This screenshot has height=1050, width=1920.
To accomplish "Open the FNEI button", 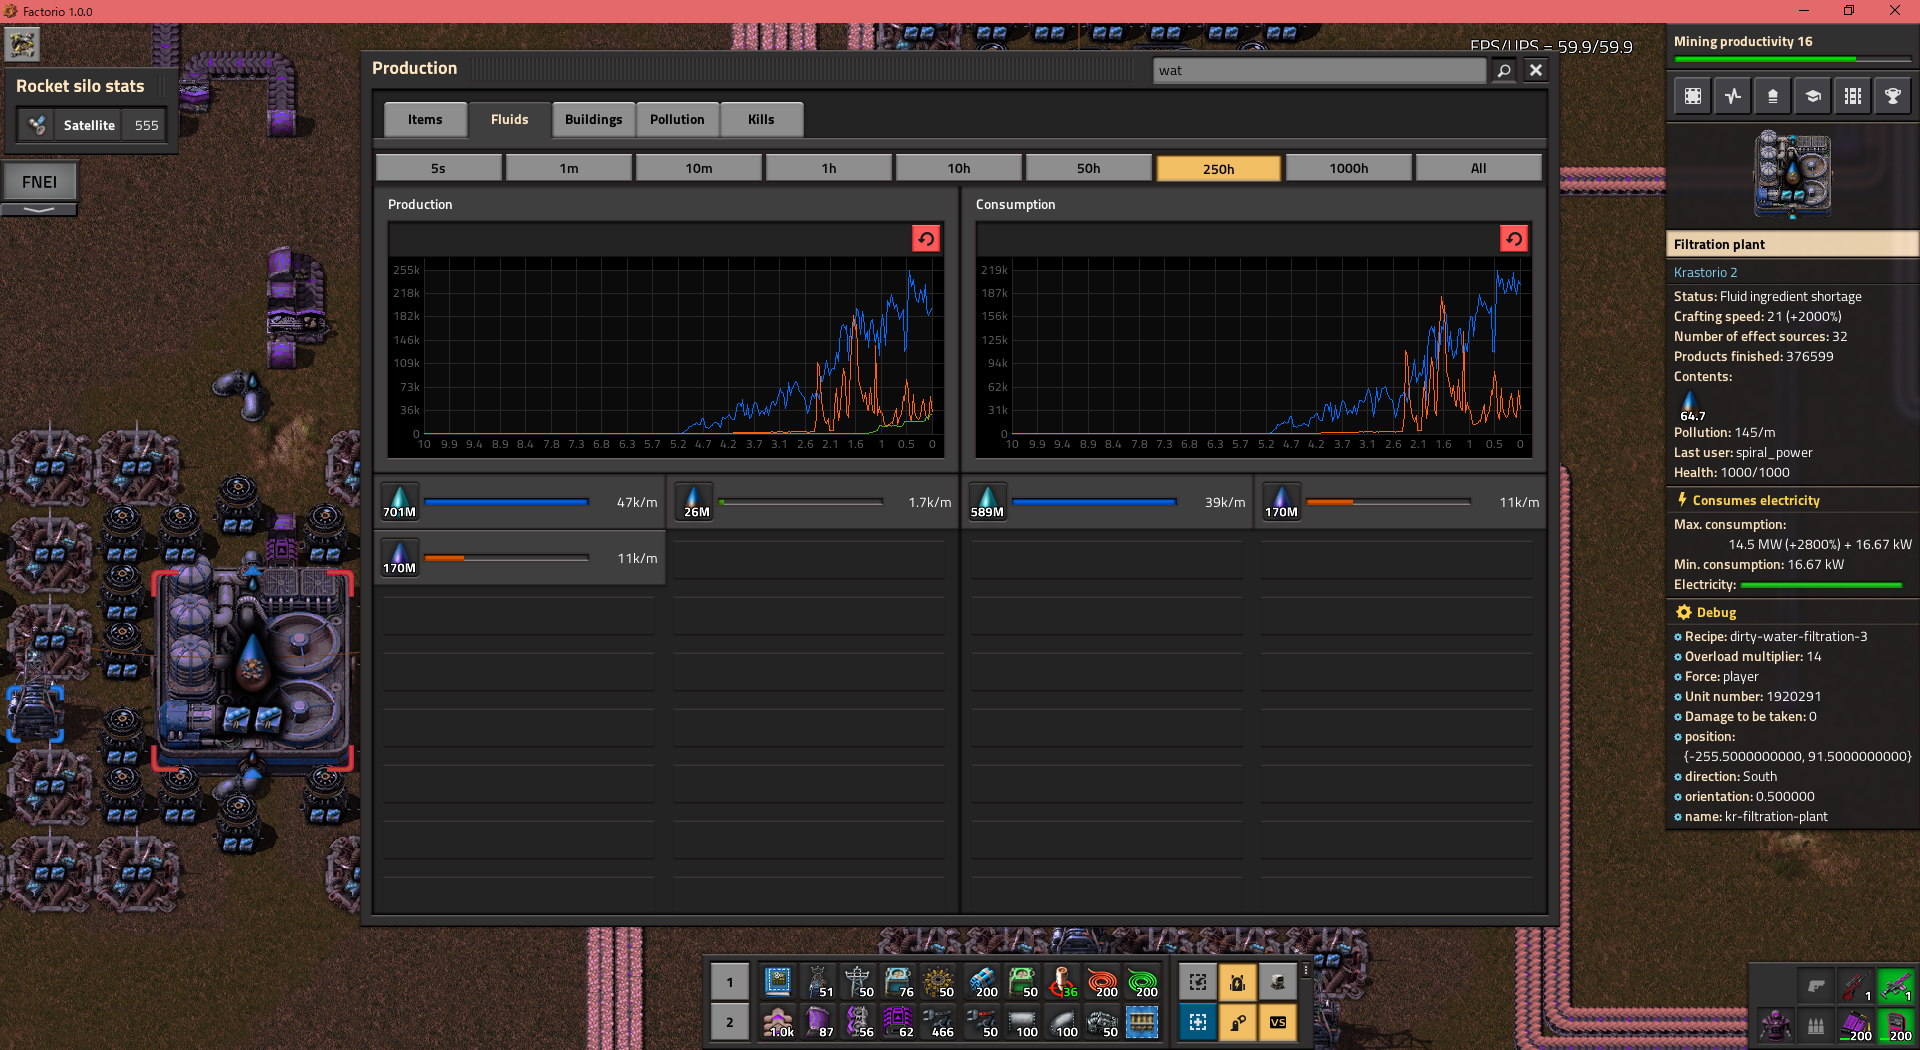I will [39, 182].
